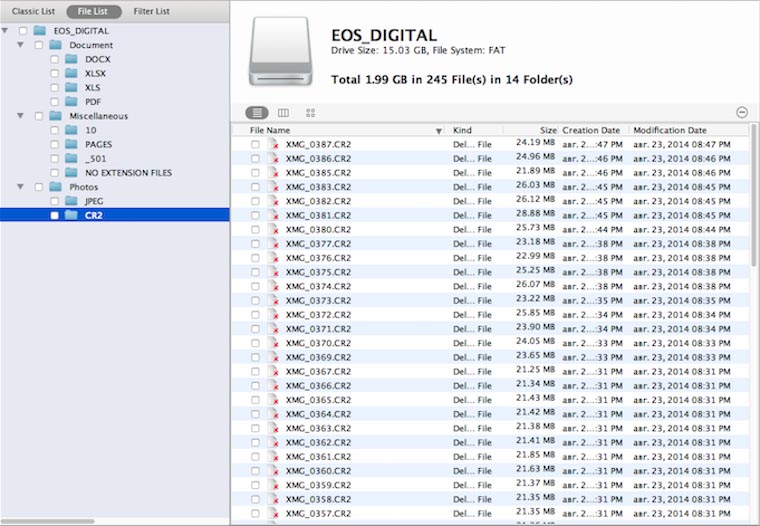Select file name XMG_0380.CR2

(x=318, y=229)
